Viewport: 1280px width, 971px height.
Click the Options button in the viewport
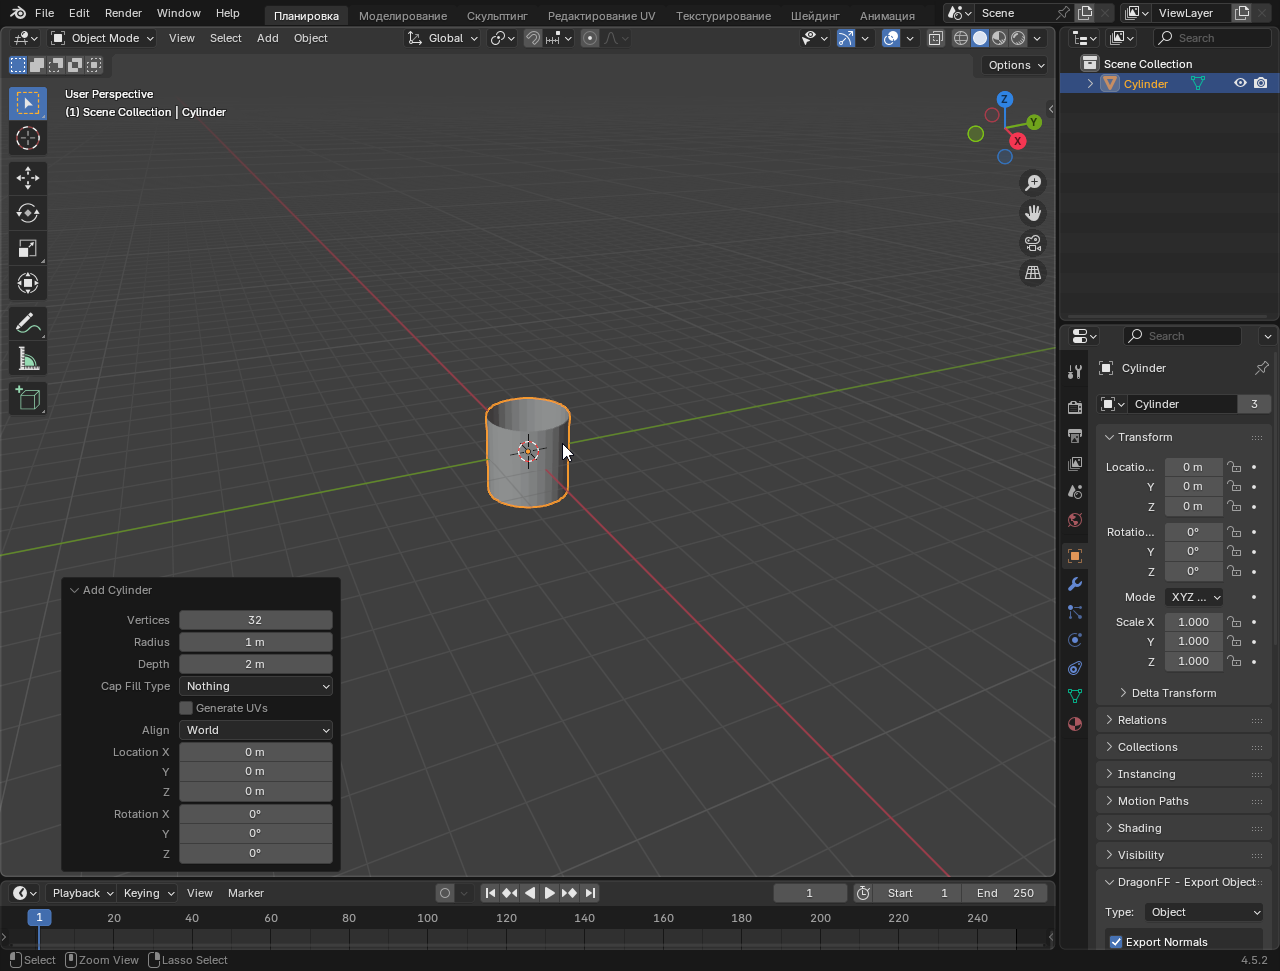click(x=1012, y=64)
